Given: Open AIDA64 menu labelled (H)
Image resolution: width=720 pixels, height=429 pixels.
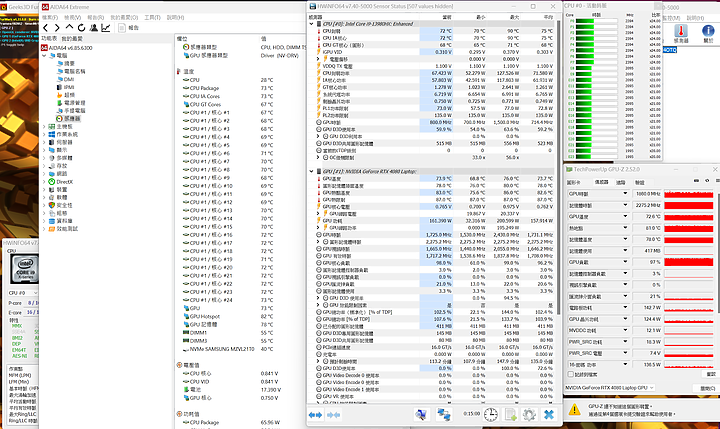Looking at the screenshot, I should click(175, 17).
